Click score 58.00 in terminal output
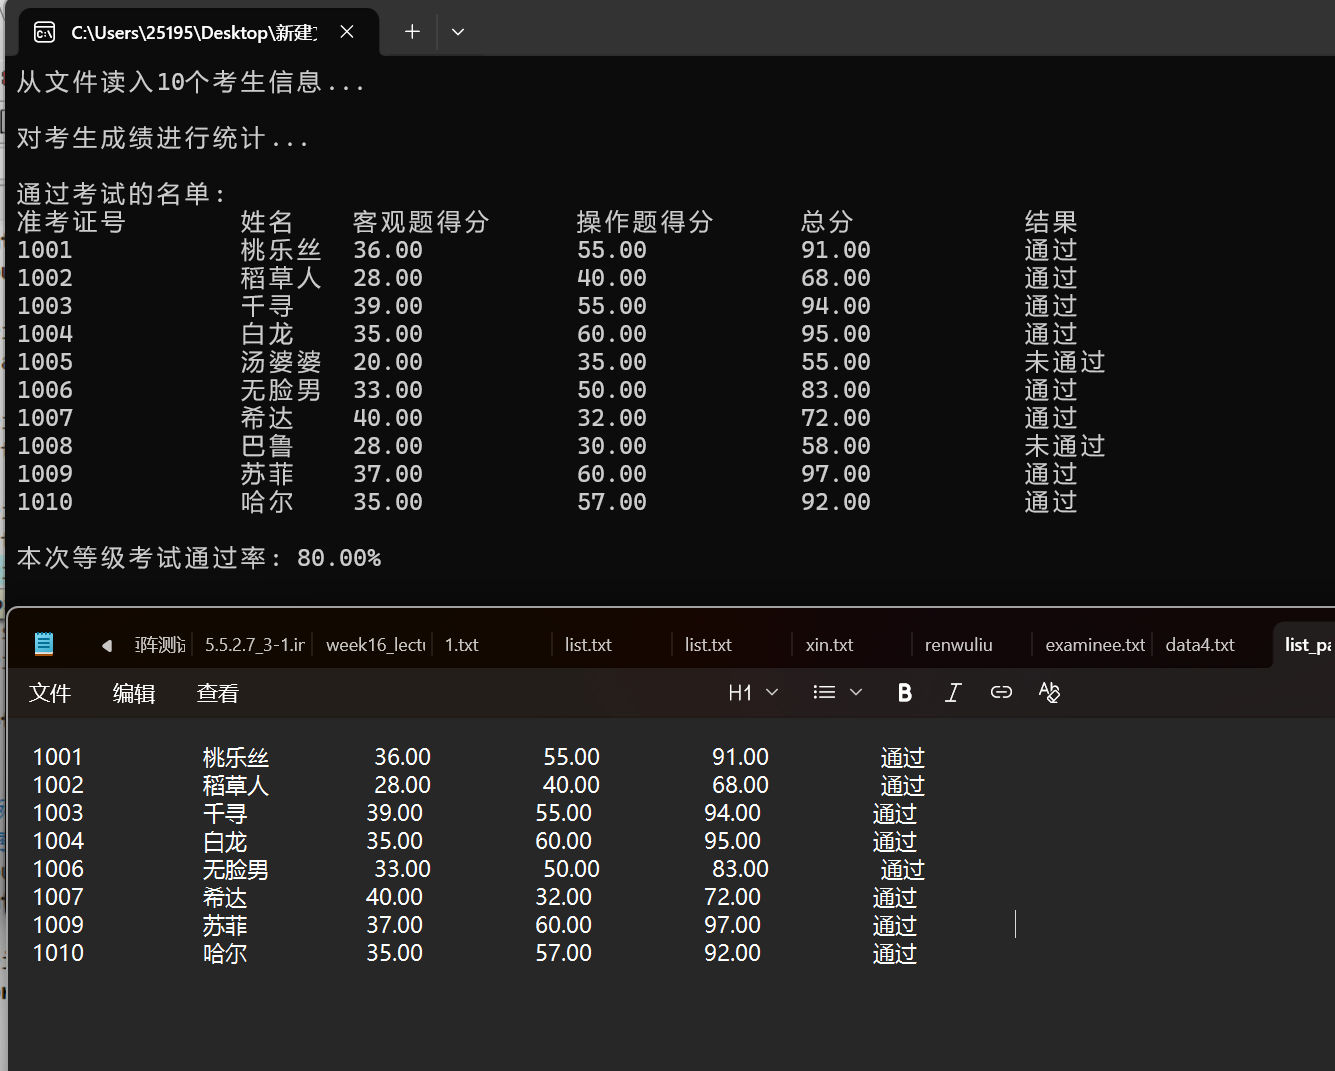This screenshot has width=1335, height=1071. 836,446
